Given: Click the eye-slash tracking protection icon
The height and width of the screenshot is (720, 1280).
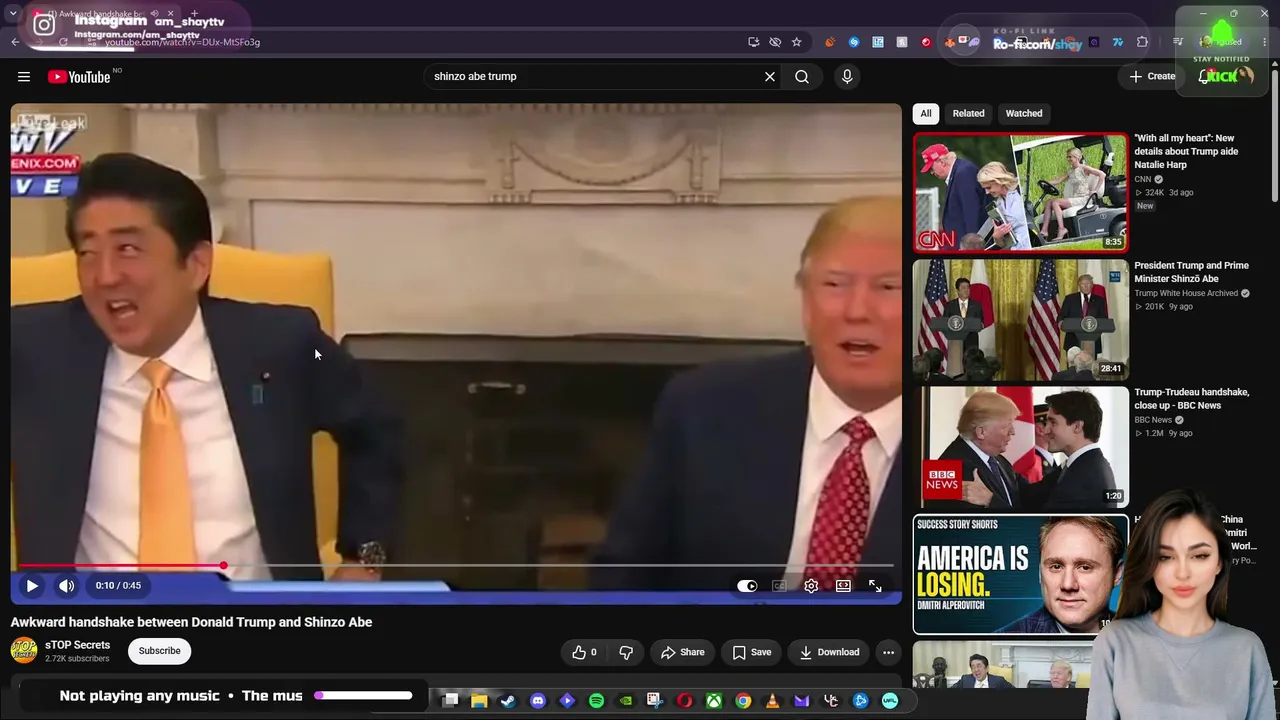Looking at the screenshot, I should click(x=775, y=42).
